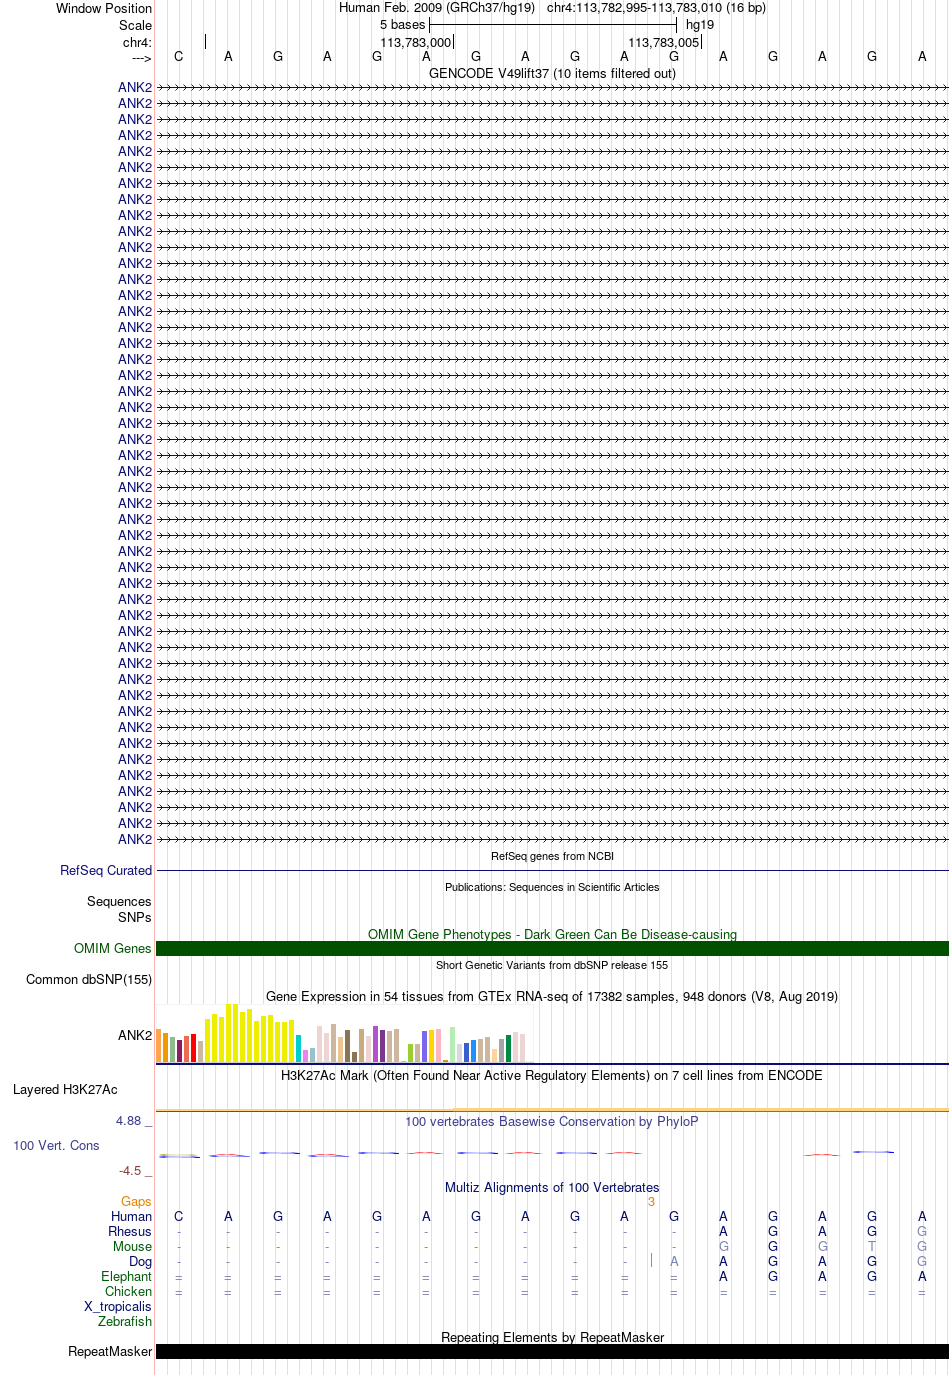The width and height of the screenshot is (950, 1375).
Task: Click the hg19 label next to scale bar
Action: (x=700, y=24)
